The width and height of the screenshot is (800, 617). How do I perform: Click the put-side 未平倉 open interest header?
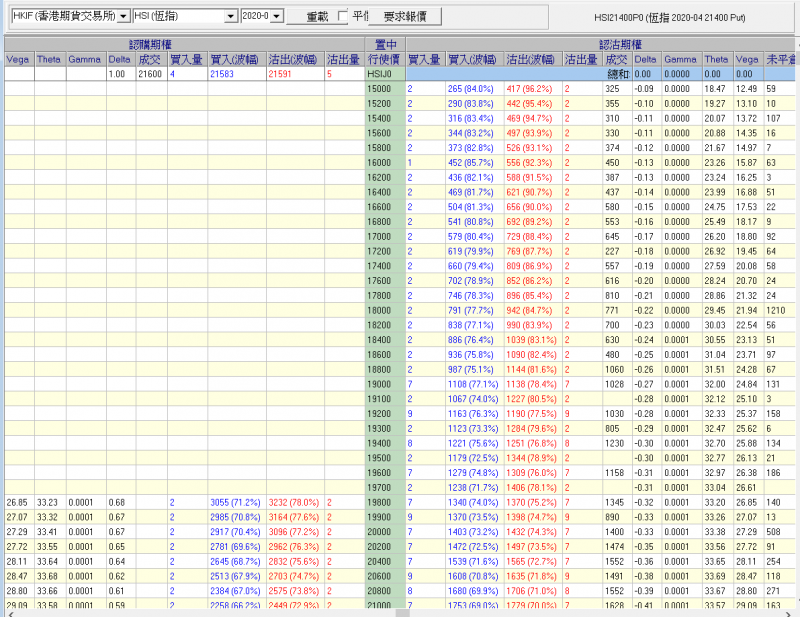(780, 60)
